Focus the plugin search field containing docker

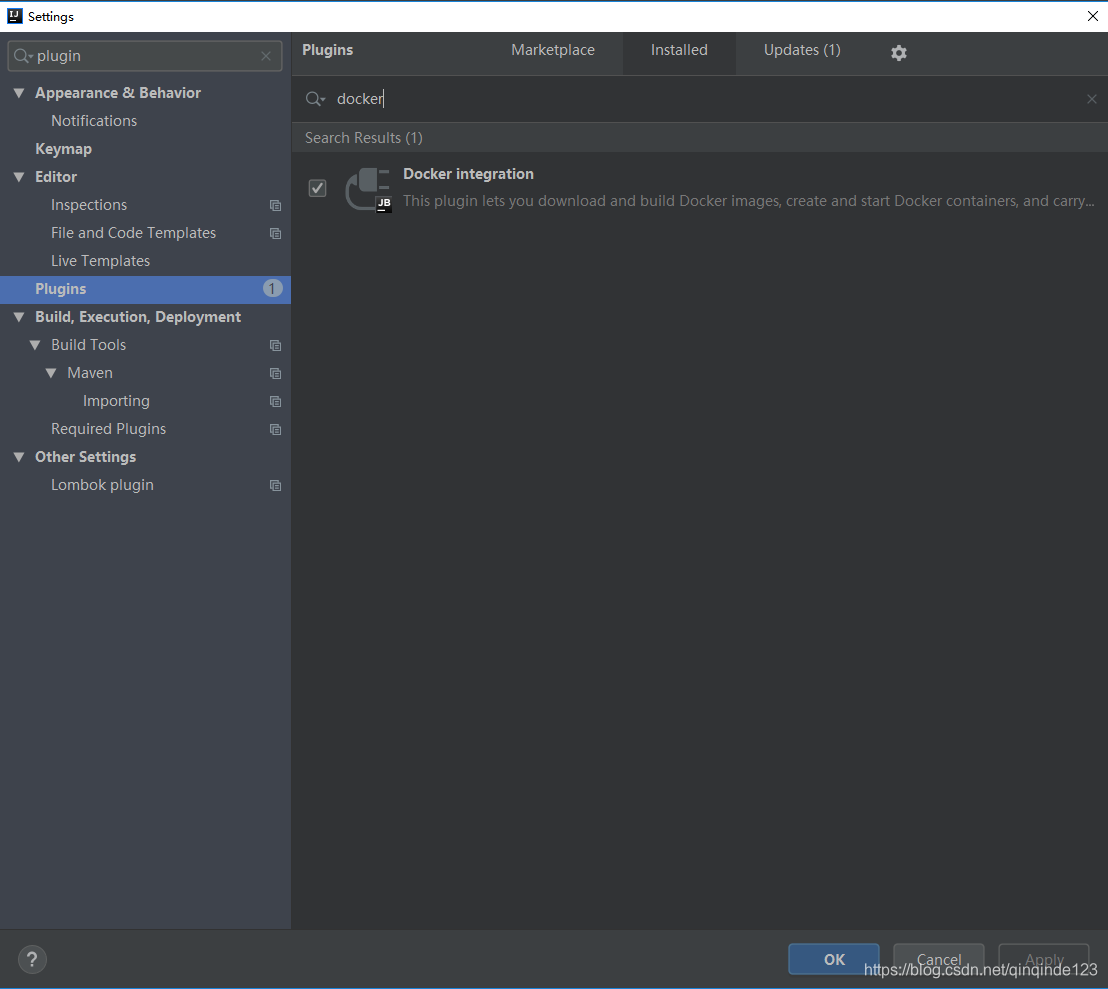click(x=700, y=99)
